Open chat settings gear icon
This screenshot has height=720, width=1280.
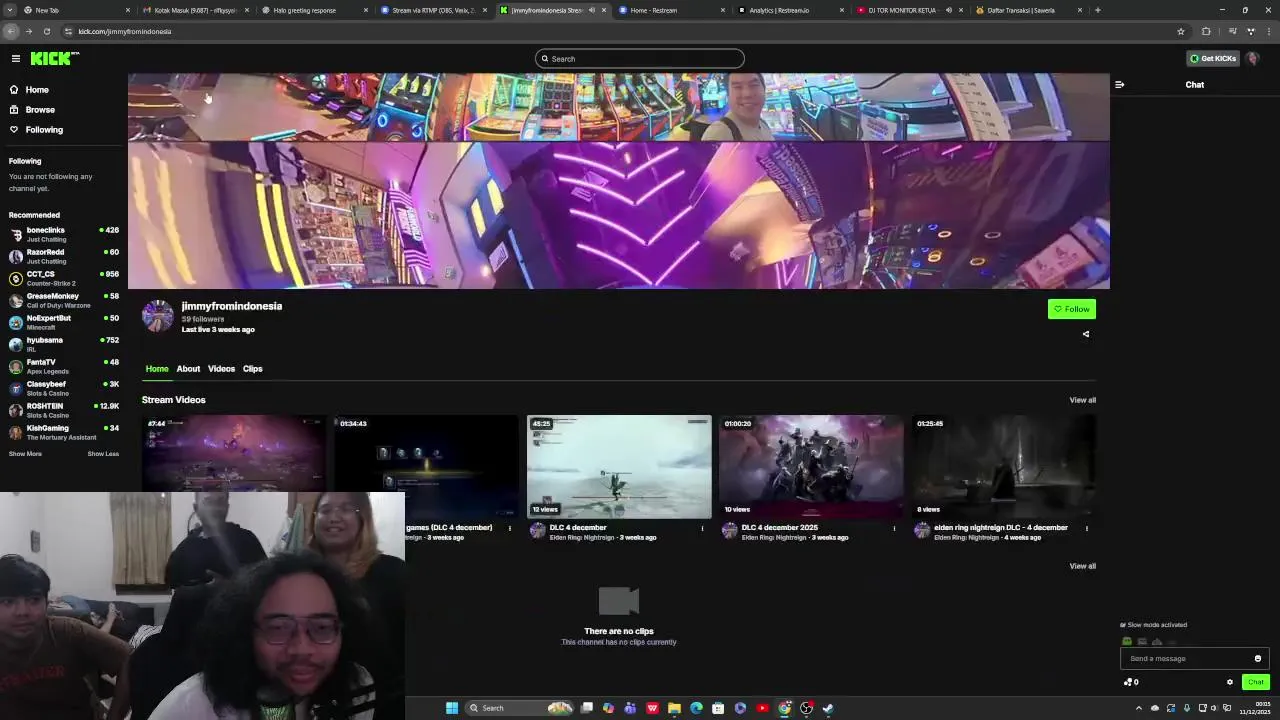(1230, 682)
